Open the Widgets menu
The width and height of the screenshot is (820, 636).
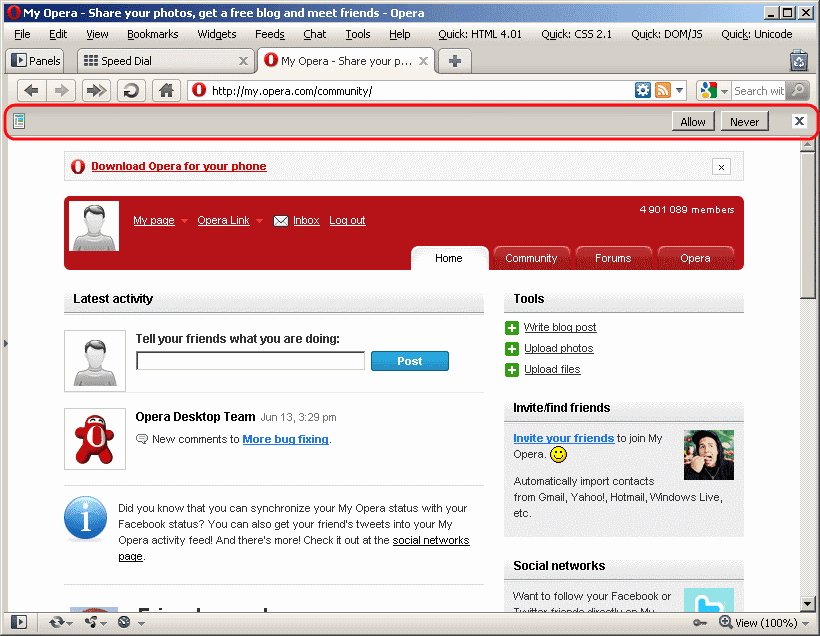[x=217, y=34]
